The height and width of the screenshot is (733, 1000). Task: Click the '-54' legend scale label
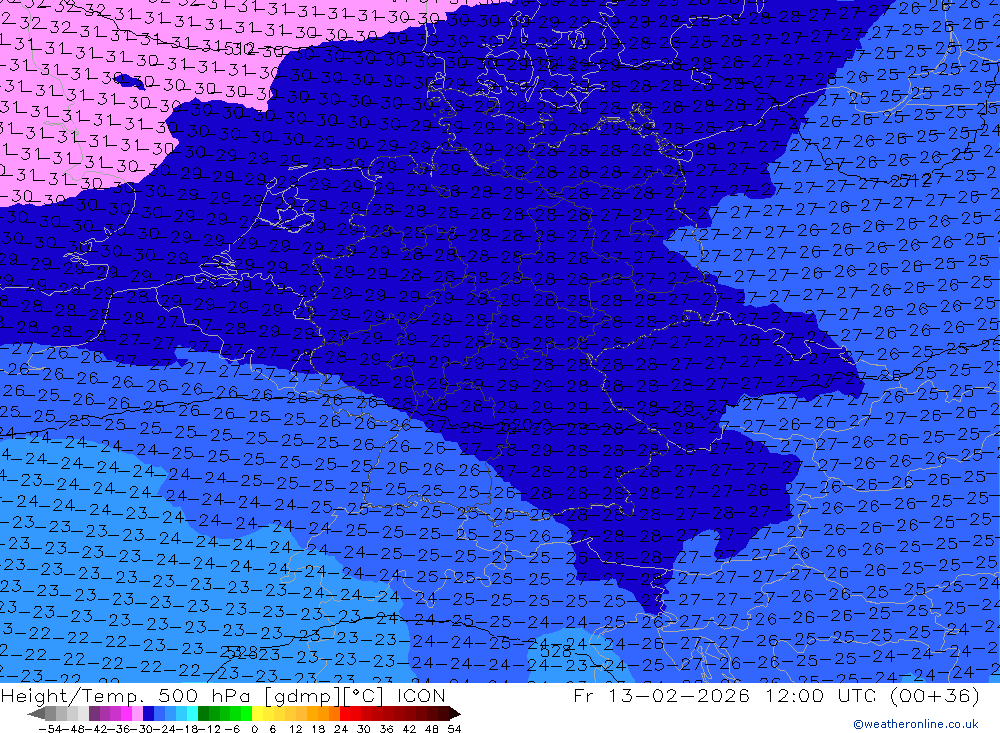pos(50,729)
